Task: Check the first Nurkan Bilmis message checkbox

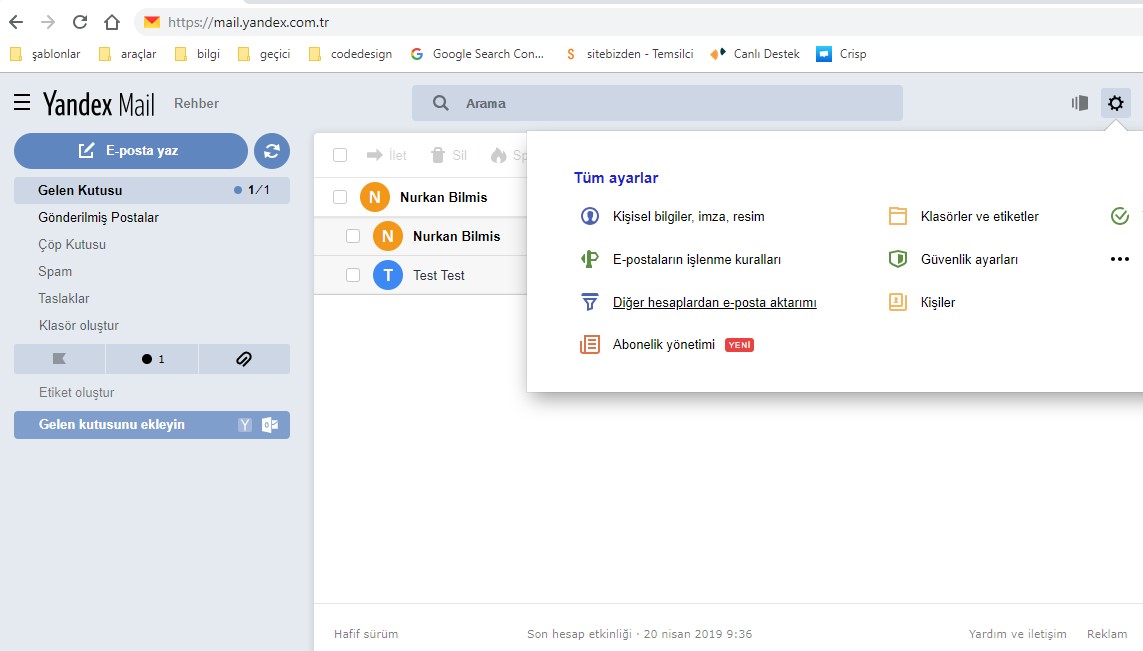Action: 340,197
